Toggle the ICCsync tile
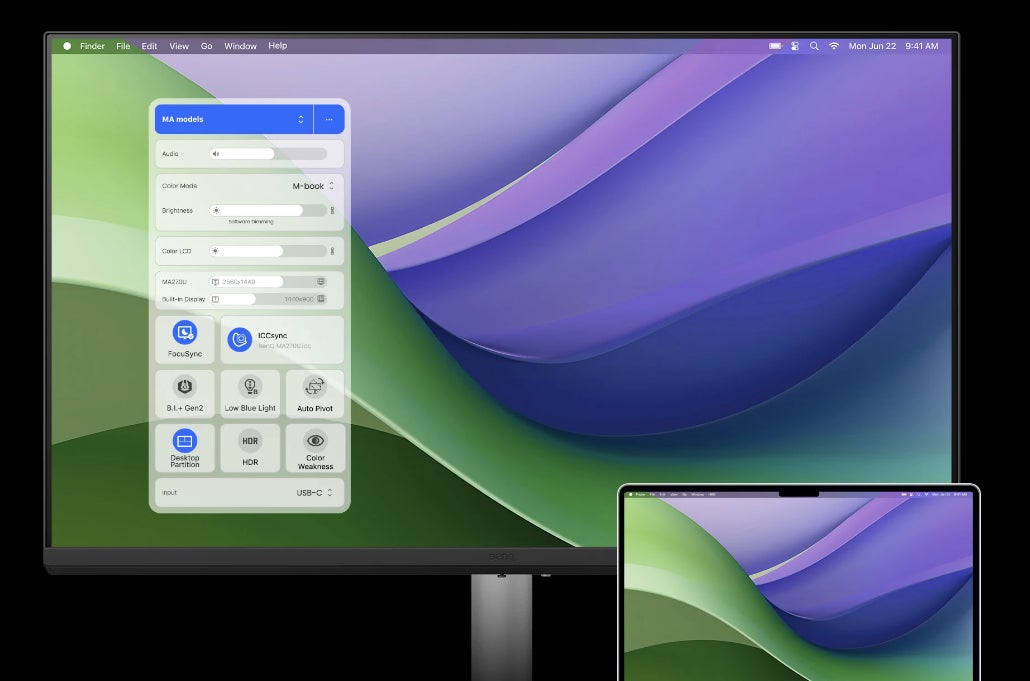 pyautogui.click(x=282, y=340)
